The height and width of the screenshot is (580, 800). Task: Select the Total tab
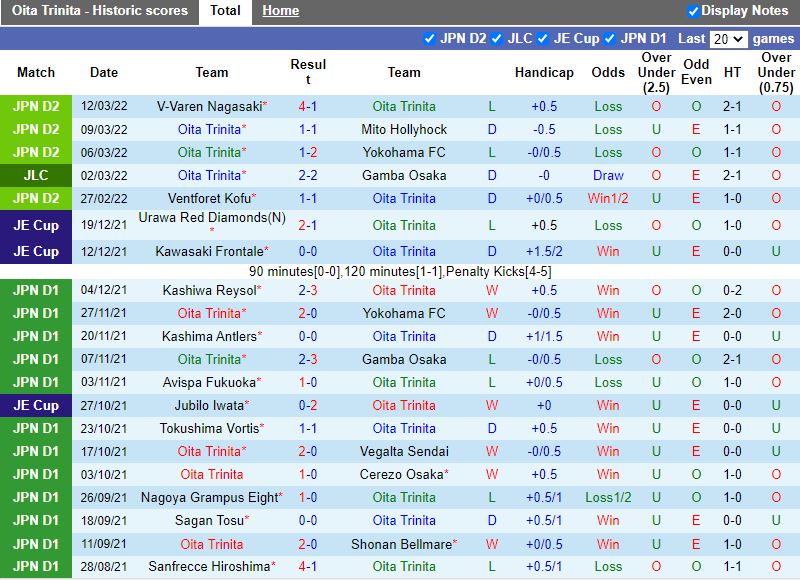pyautogui.click(x=225, y=11)
